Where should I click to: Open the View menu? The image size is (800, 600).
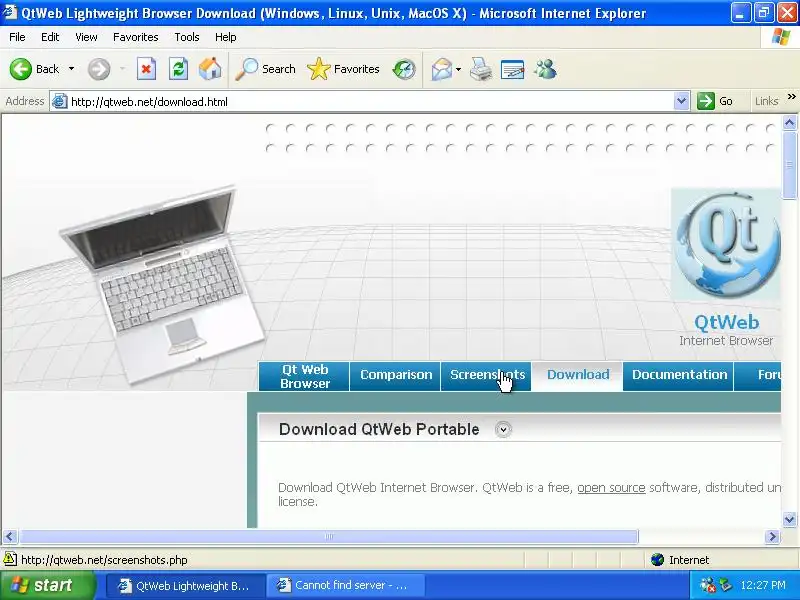(x=86, y=37)
